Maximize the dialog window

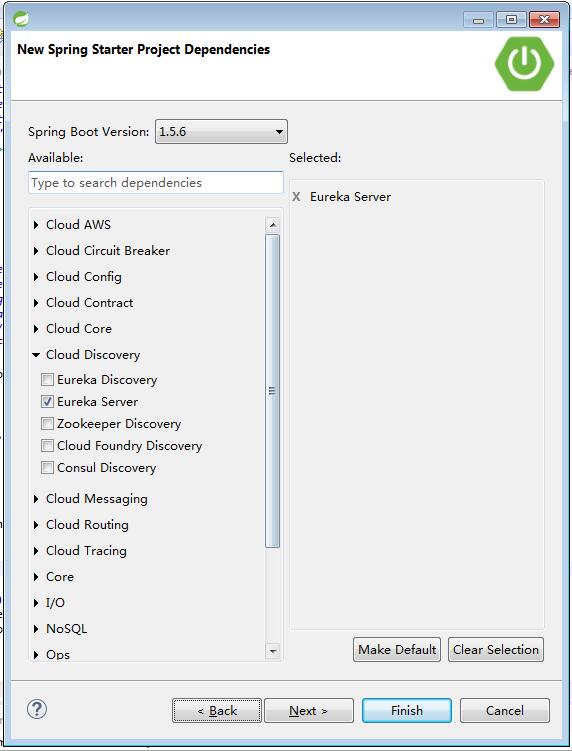pos(511,20)
